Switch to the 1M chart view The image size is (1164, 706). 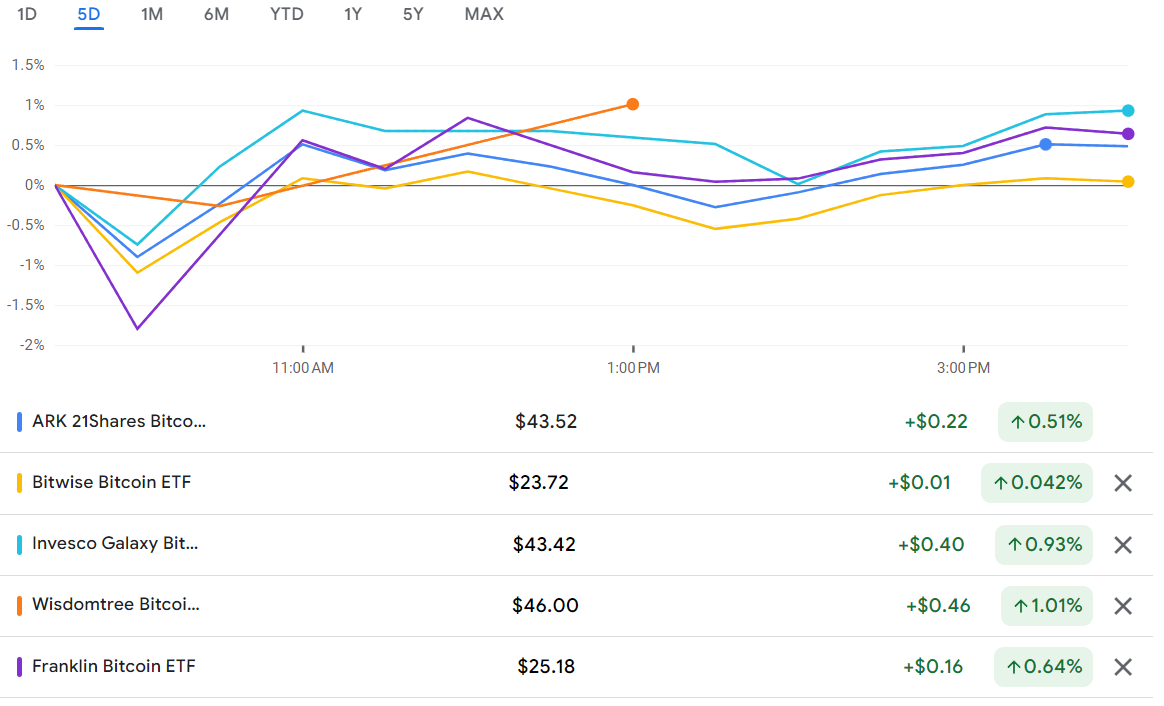(x=152, y=14)
